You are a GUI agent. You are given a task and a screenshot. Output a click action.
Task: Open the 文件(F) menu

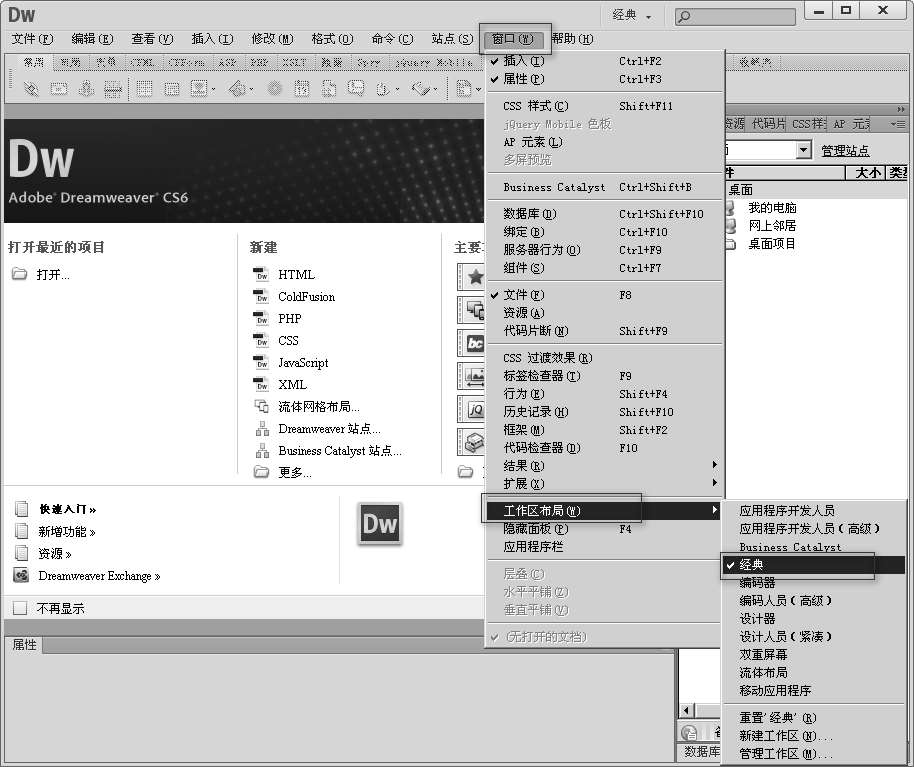32,39
